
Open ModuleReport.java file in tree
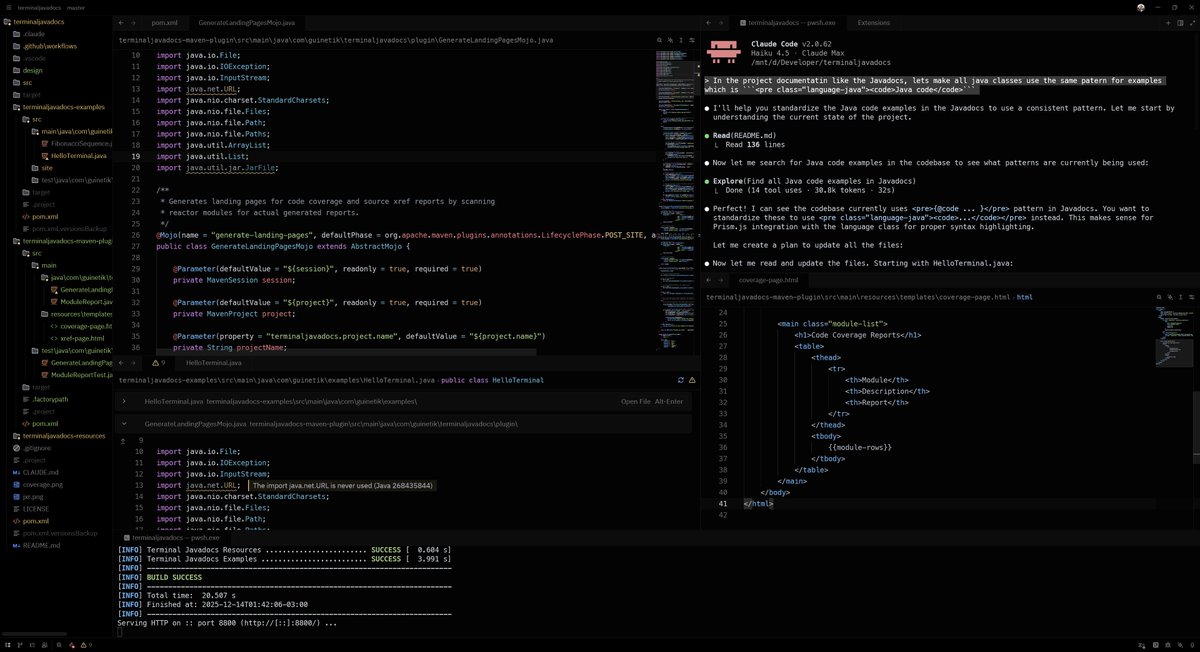click(x=80, y=302)
